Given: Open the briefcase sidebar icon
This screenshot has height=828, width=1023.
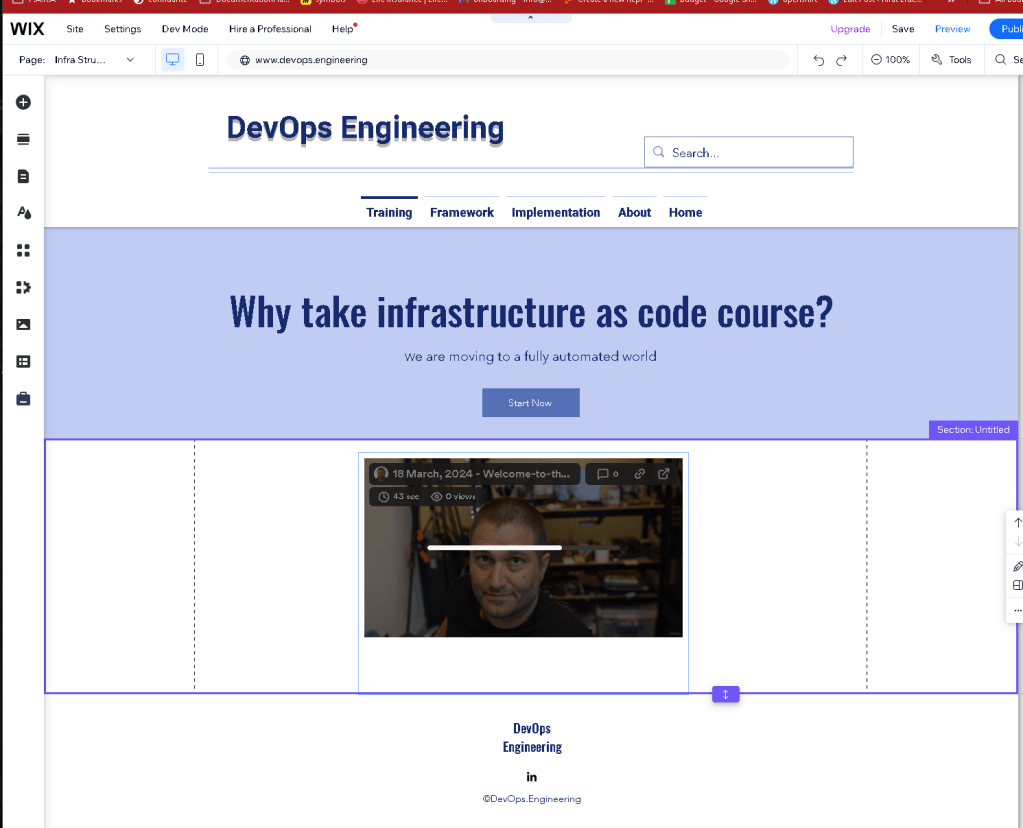Looking at the screenshot, I should pos(23,399).
